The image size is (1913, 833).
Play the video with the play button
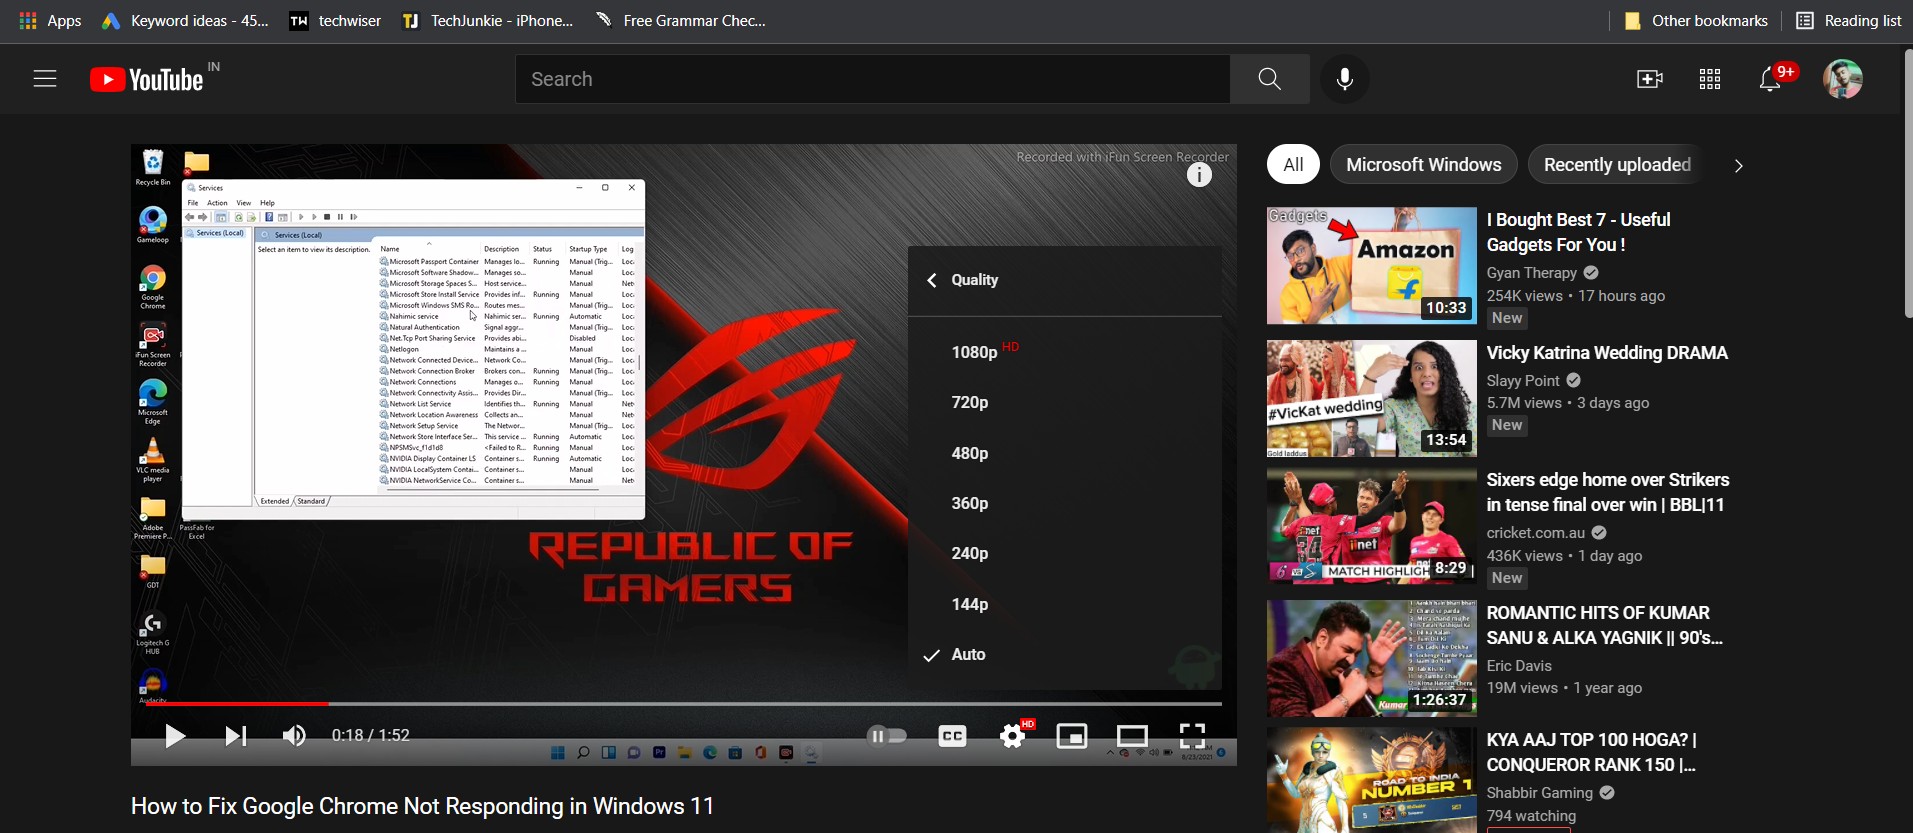coord(175,736)
